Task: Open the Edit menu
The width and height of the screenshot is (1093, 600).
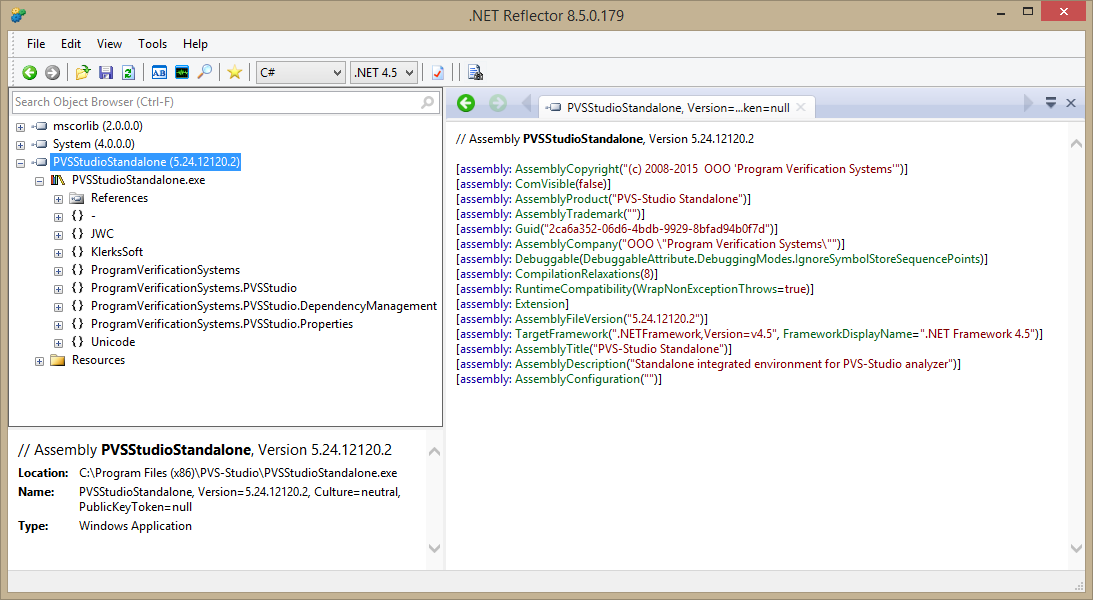Action: [x=71, y=44]
